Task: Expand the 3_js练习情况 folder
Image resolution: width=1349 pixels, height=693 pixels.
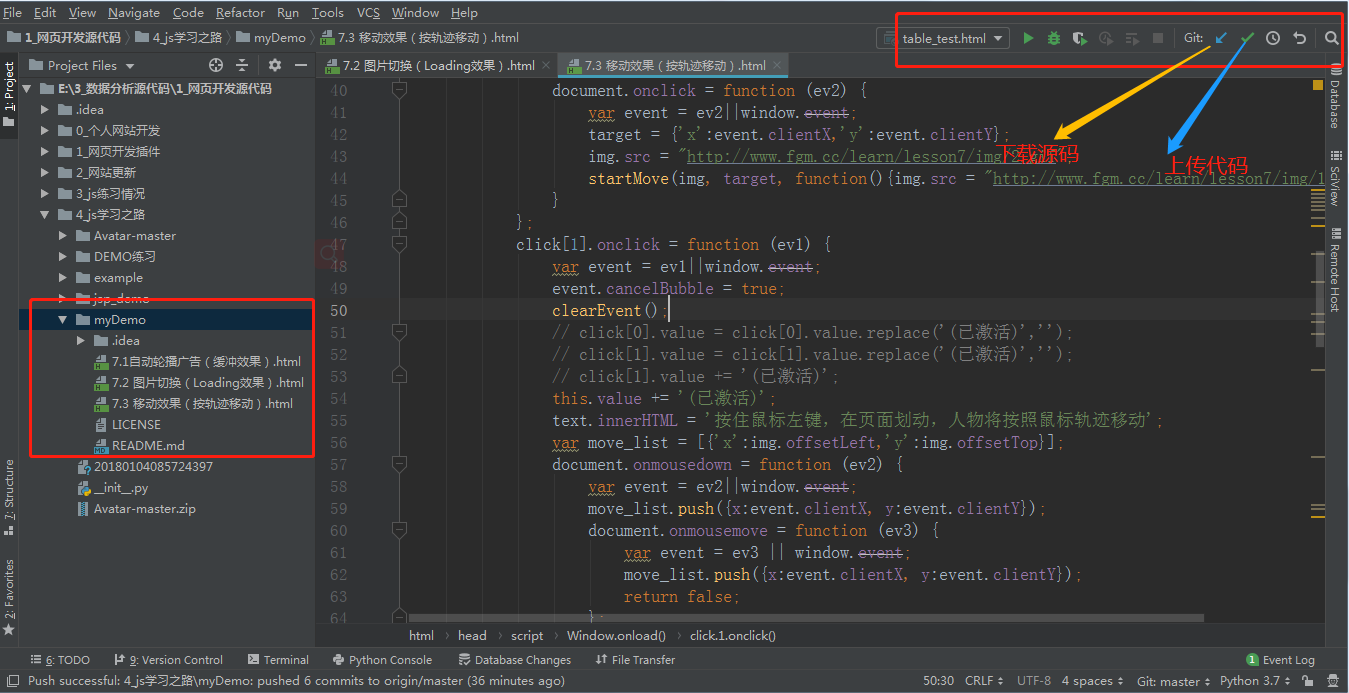Action: (45, 194)
